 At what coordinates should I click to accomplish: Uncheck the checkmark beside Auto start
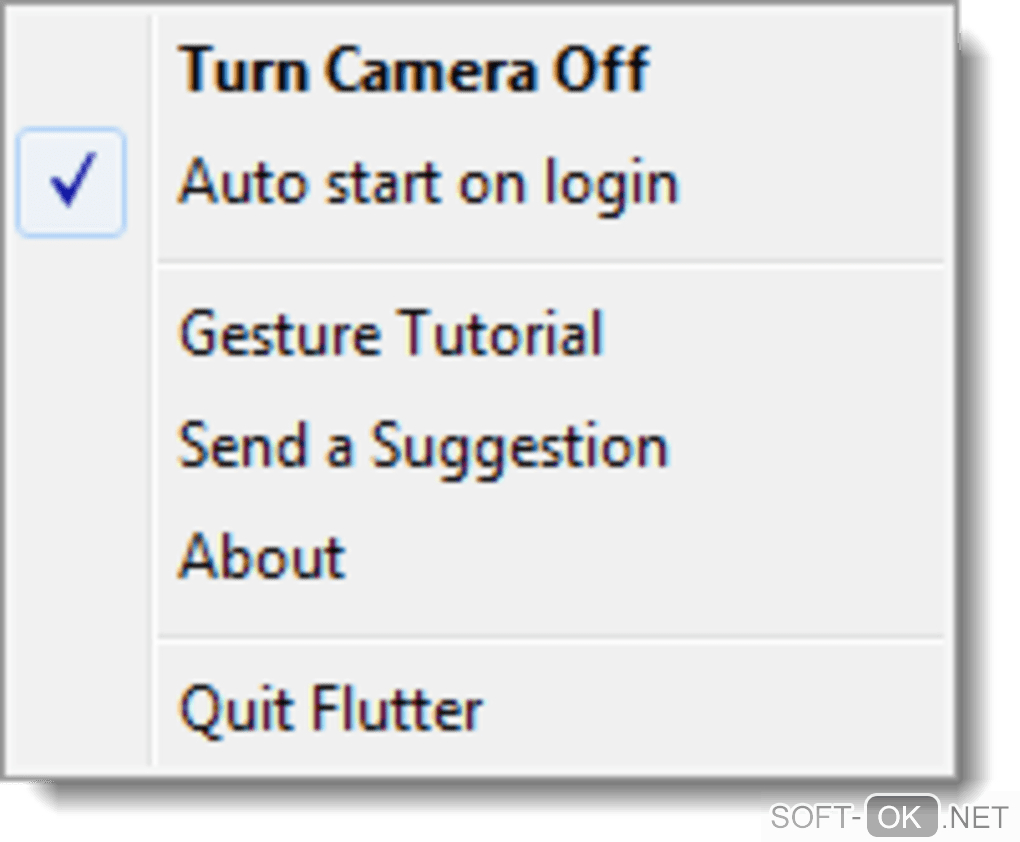[71, 183]
